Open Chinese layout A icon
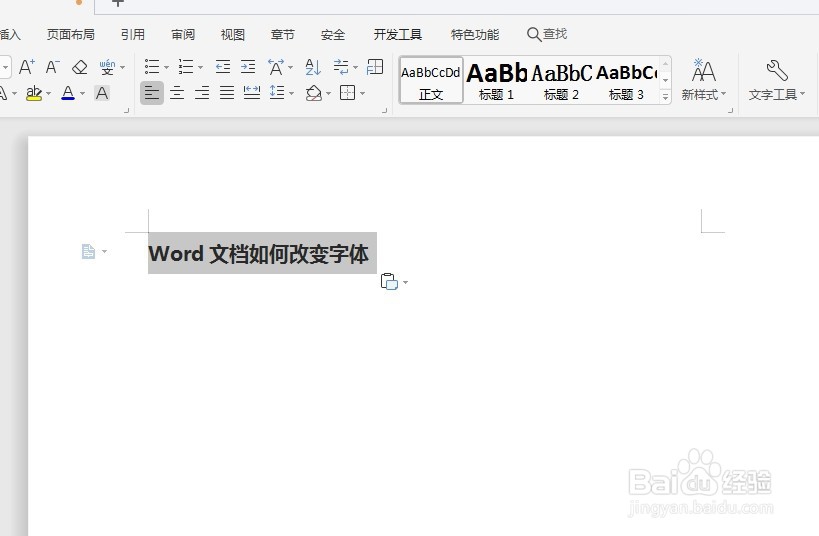The height and width of the screenshot is (536, 819). pos(276,67)
